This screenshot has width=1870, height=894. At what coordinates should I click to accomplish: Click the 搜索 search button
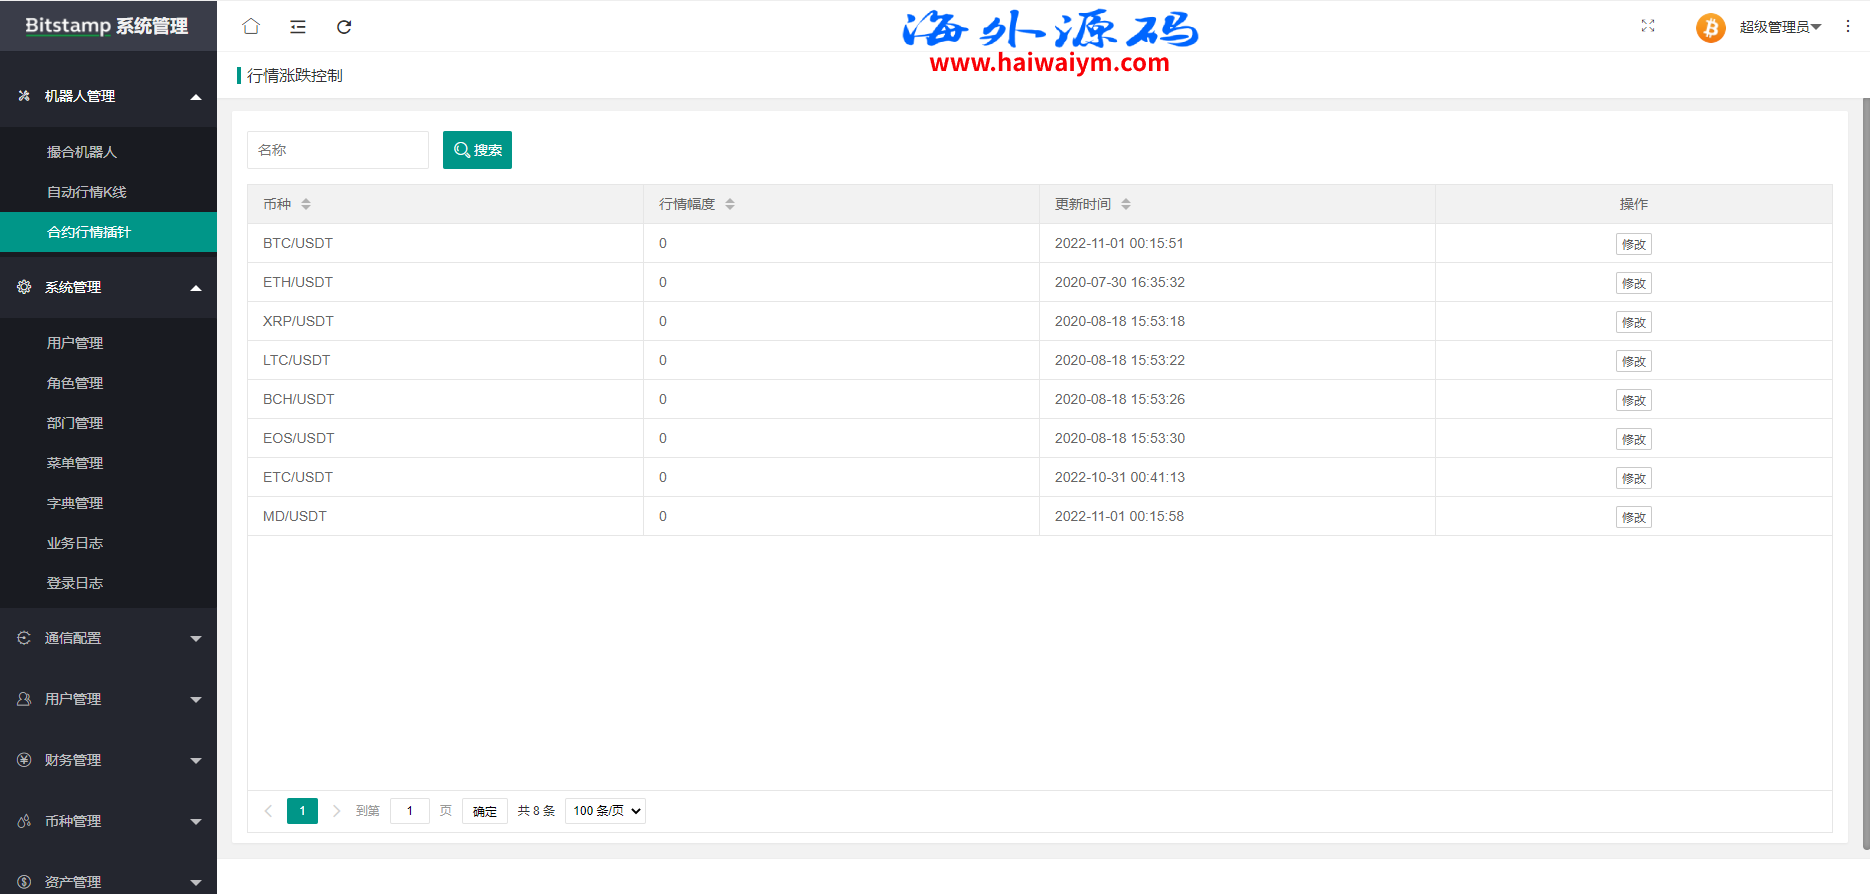(477, 150)
